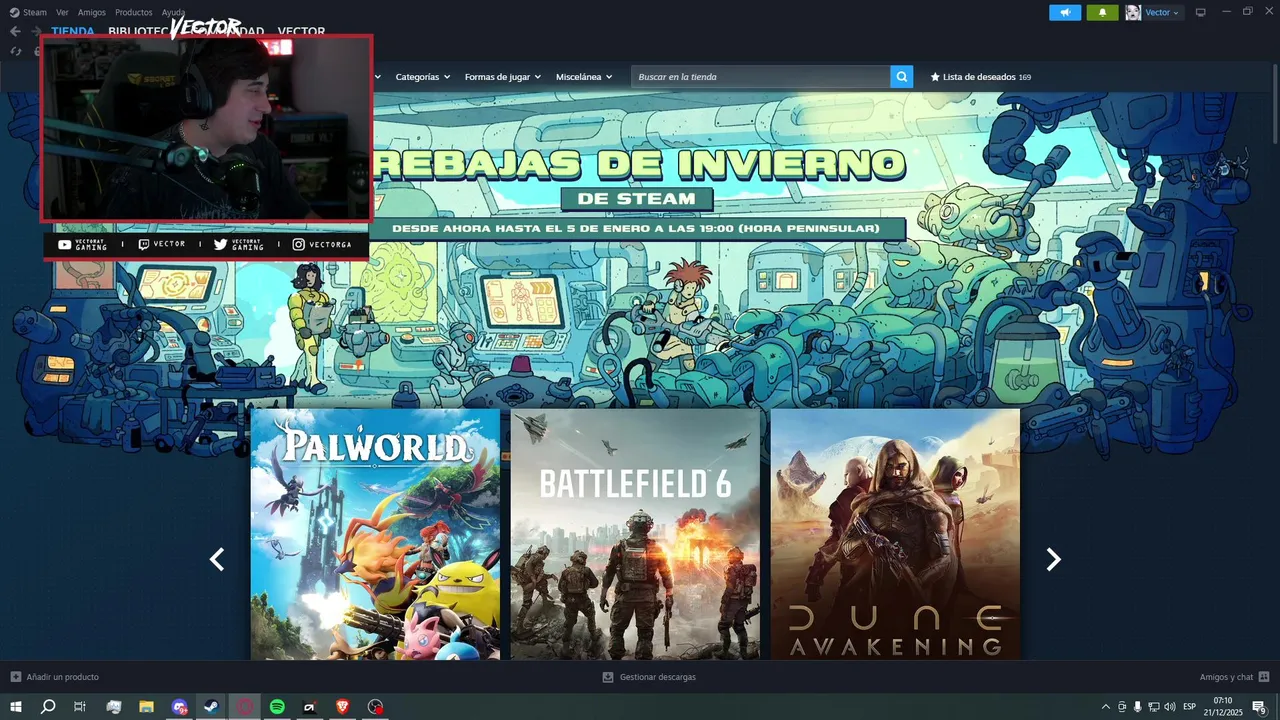Open the volume speaker tray icon
The width and height of the screenshot is (1280, 720).
[x=1169, y=707]
